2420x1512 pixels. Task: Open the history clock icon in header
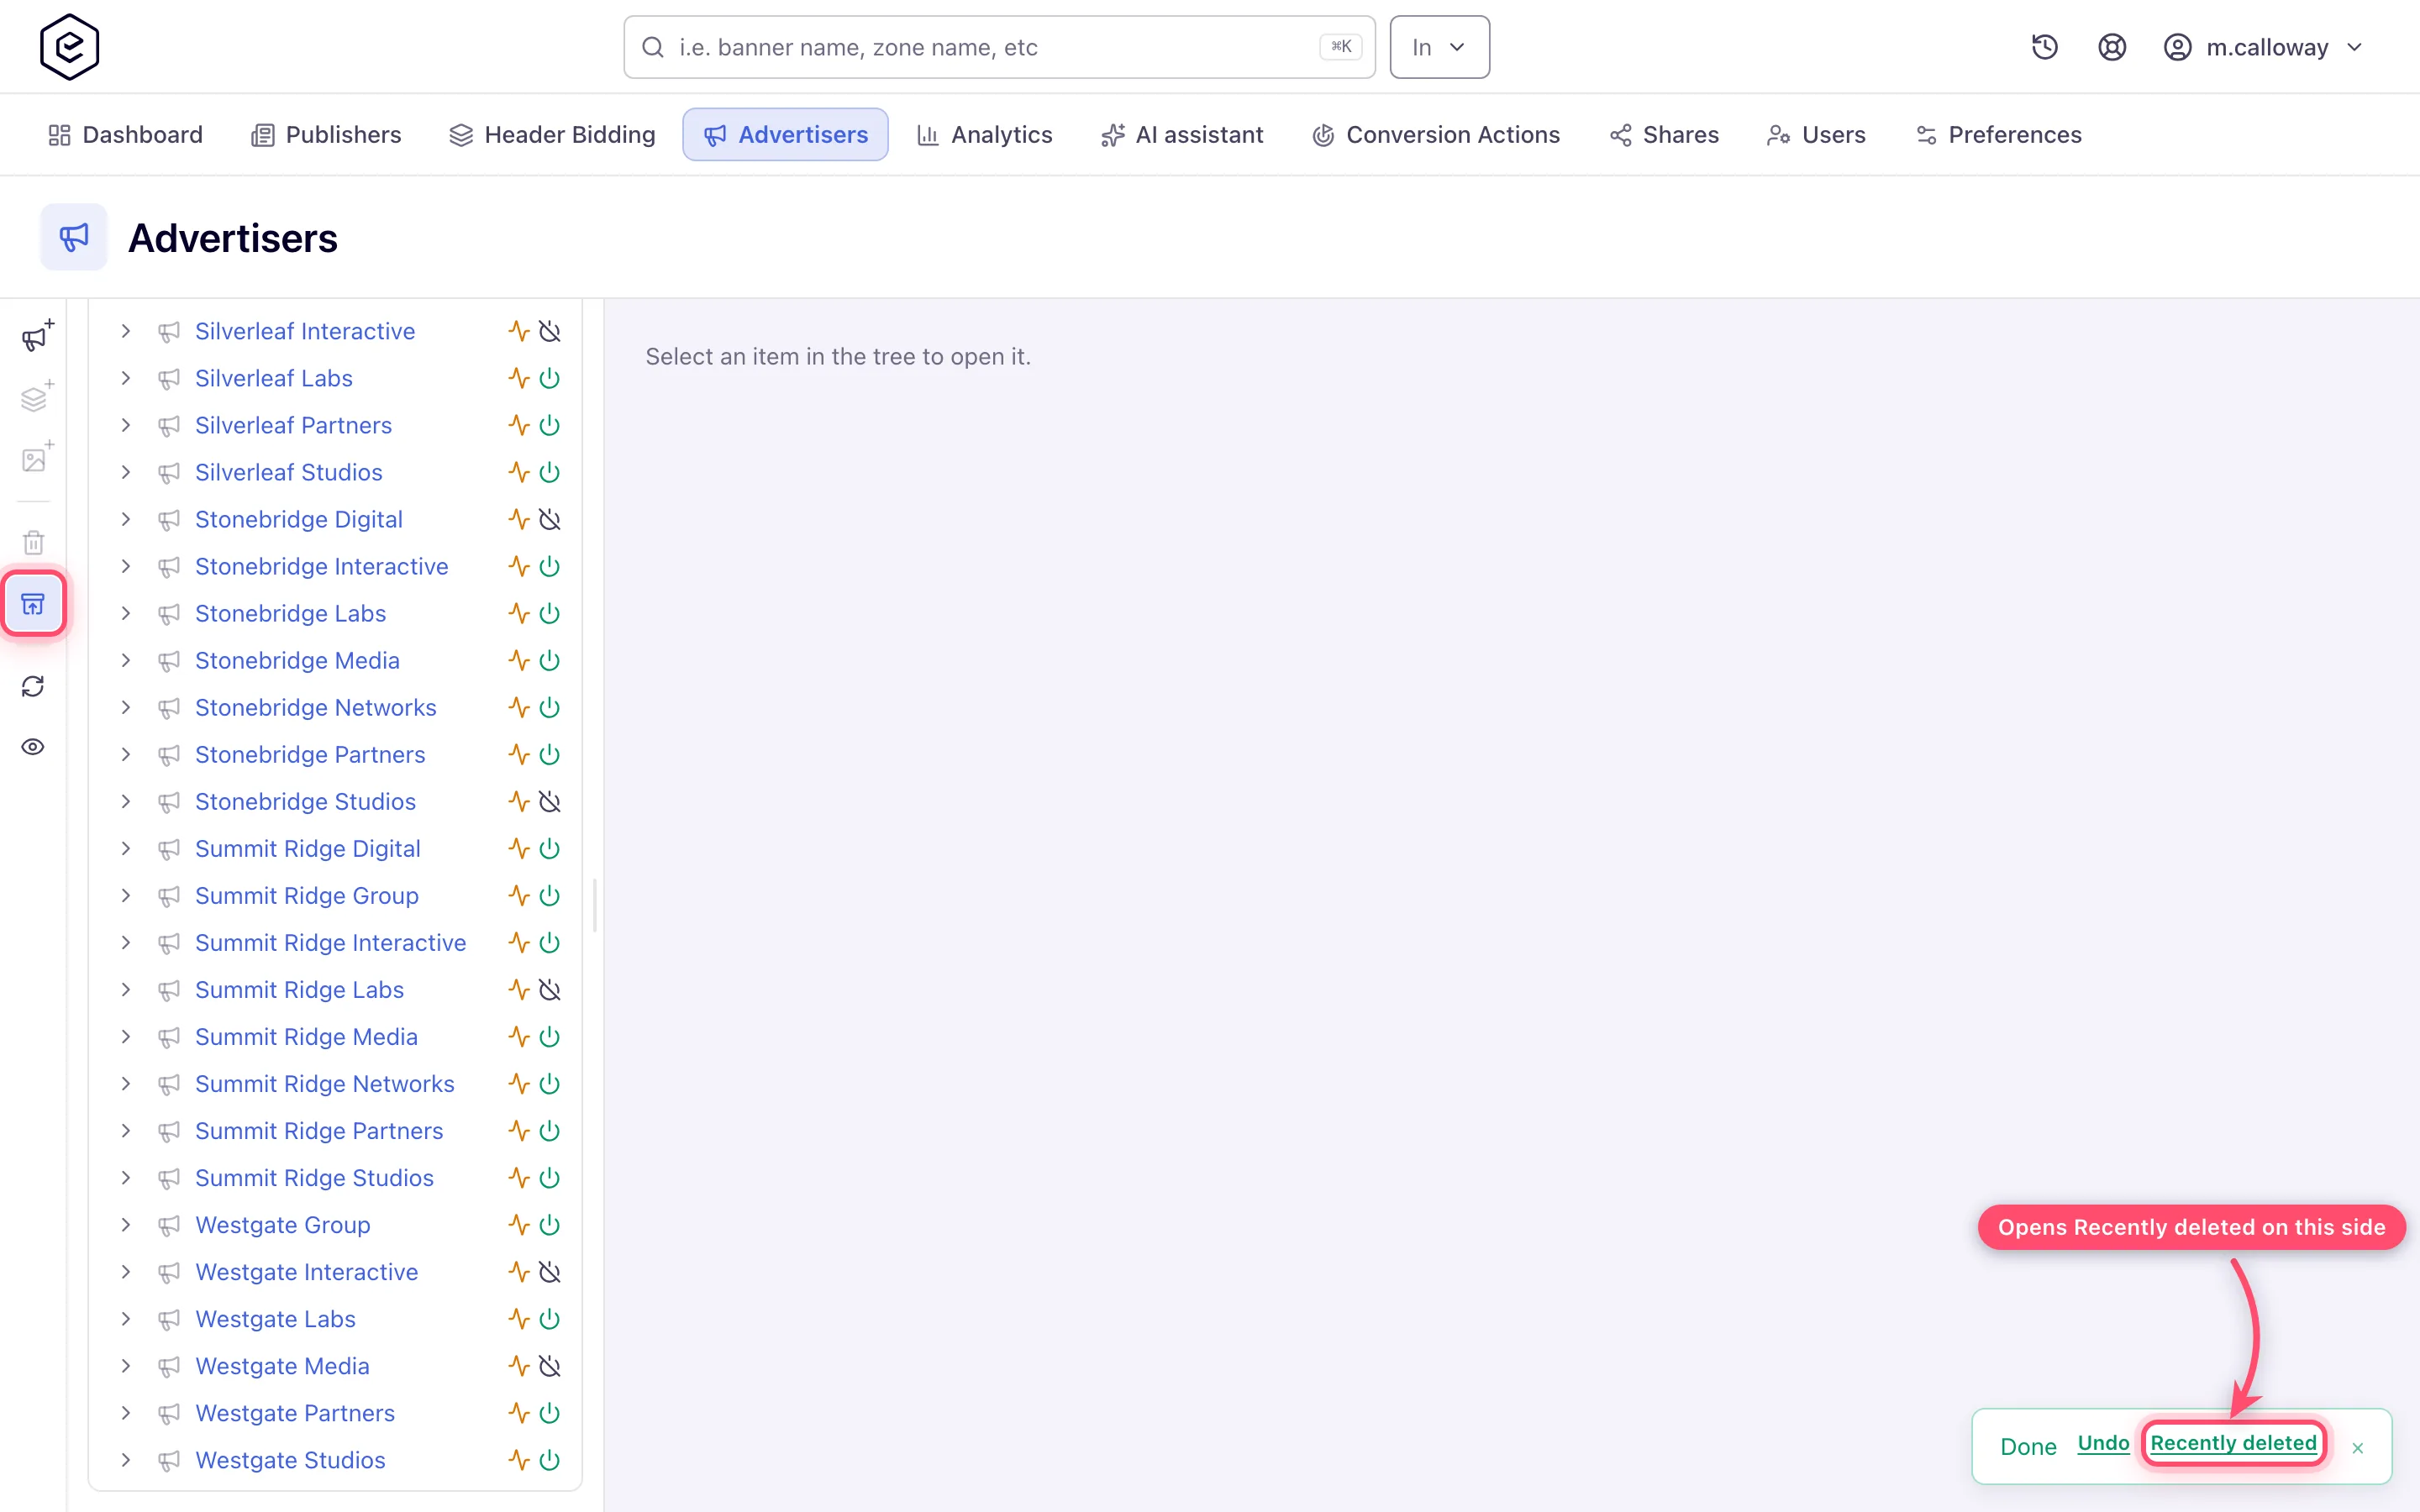coord(2044,47)
